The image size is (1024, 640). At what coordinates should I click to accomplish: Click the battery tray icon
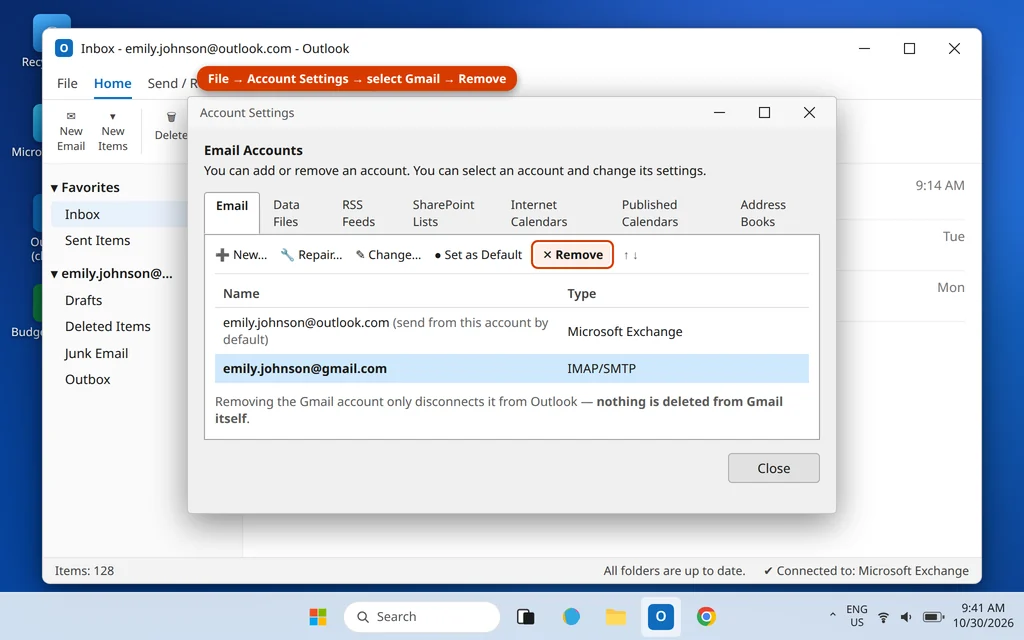point(933,617)
